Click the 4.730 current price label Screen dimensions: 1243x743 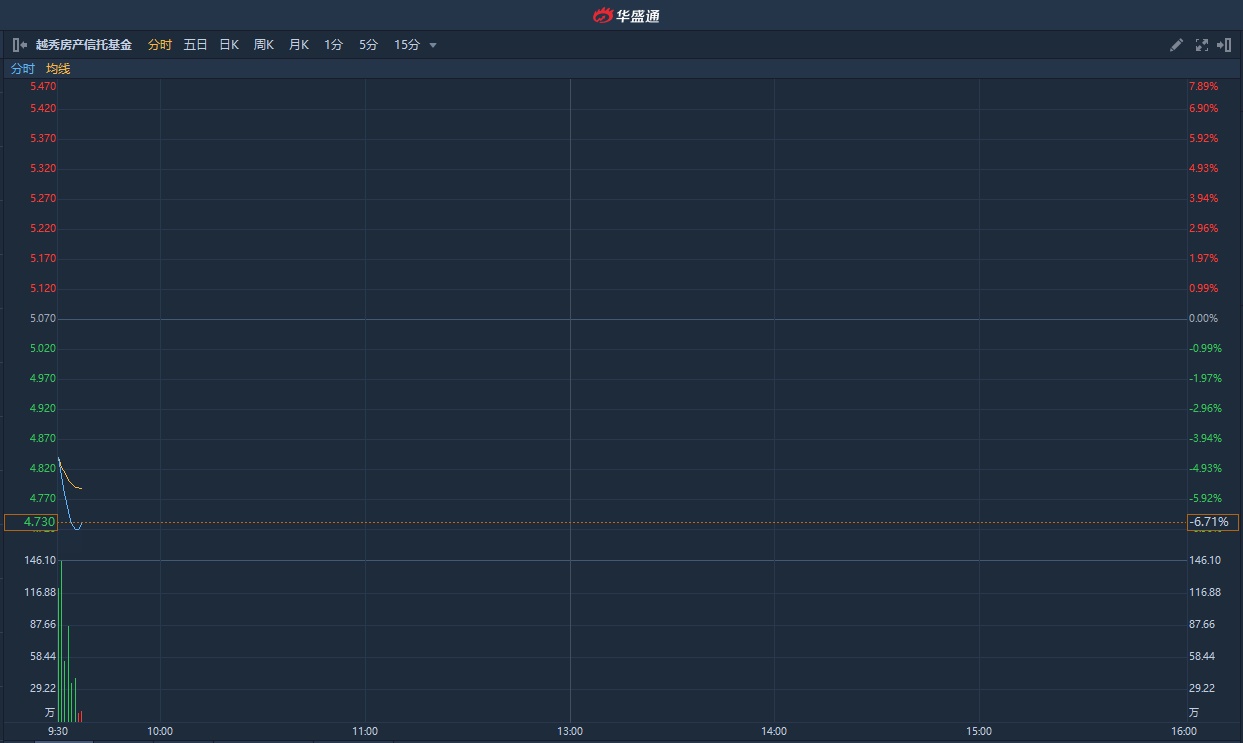[31, 522]
